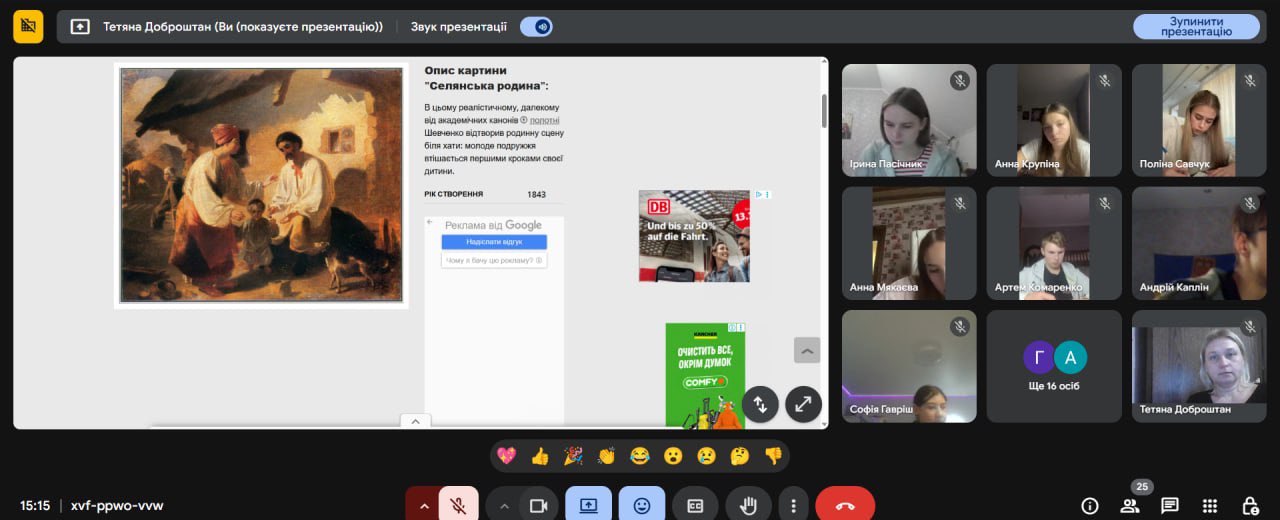1280x520 pixels.
Task: Open the activities grid icon
Action: pyautogui.click(x=1210, y=505)
